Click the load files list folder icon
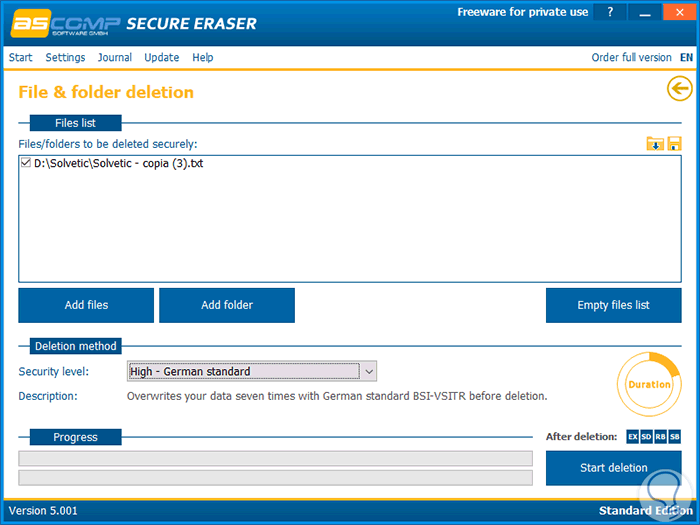Viewport: 700px width, 525px height. pyautogui.click(x=655, y=144)
